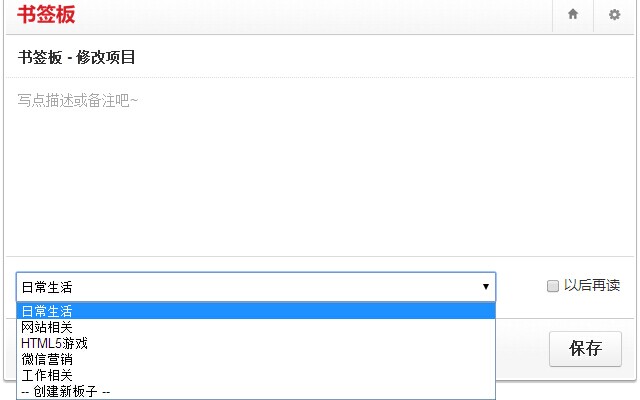The height and width of the screenshot is (400, 640).
Task: Click the 以后再读 label text
Action: (x=592, y=285)
